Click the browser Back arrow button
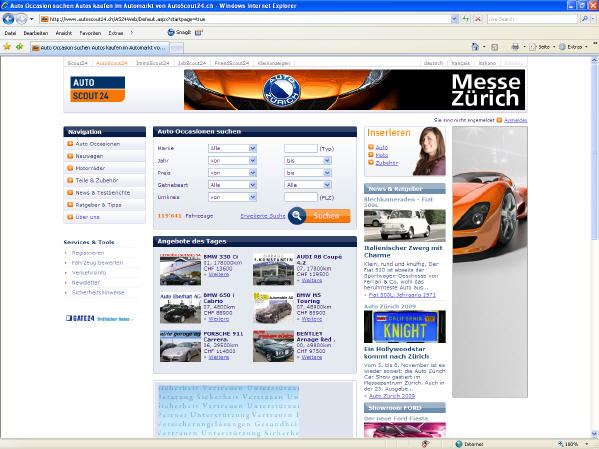The height and width of the screenshot is (449, 599). click(8, 19)
